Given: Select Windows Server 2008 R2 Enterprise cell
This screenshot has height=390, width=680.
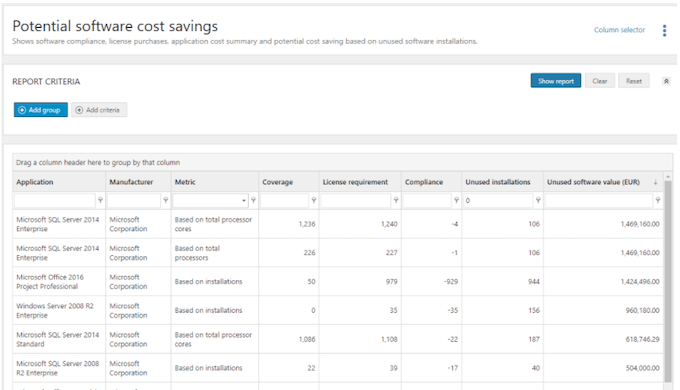Looking at the screenshot, I should [59, 310].
